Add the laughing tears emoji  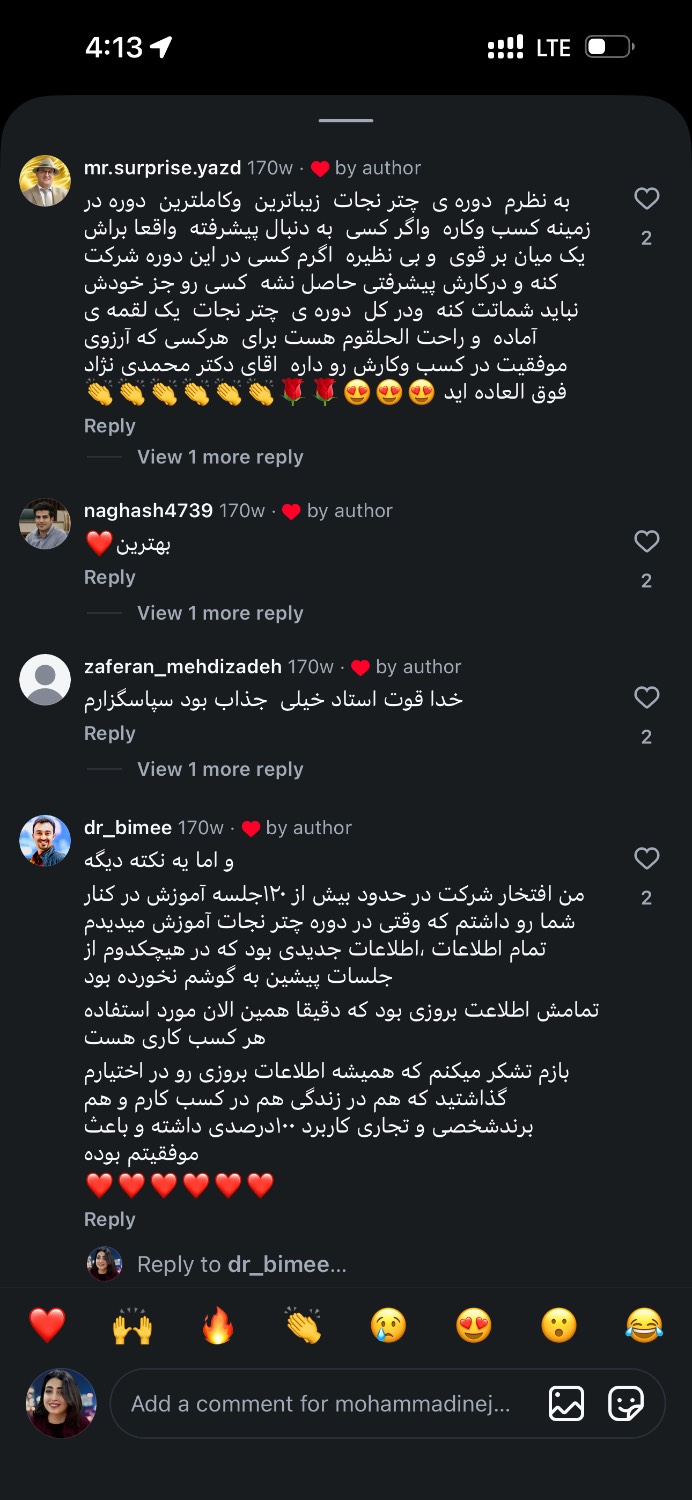click(x=644, y=1326)
